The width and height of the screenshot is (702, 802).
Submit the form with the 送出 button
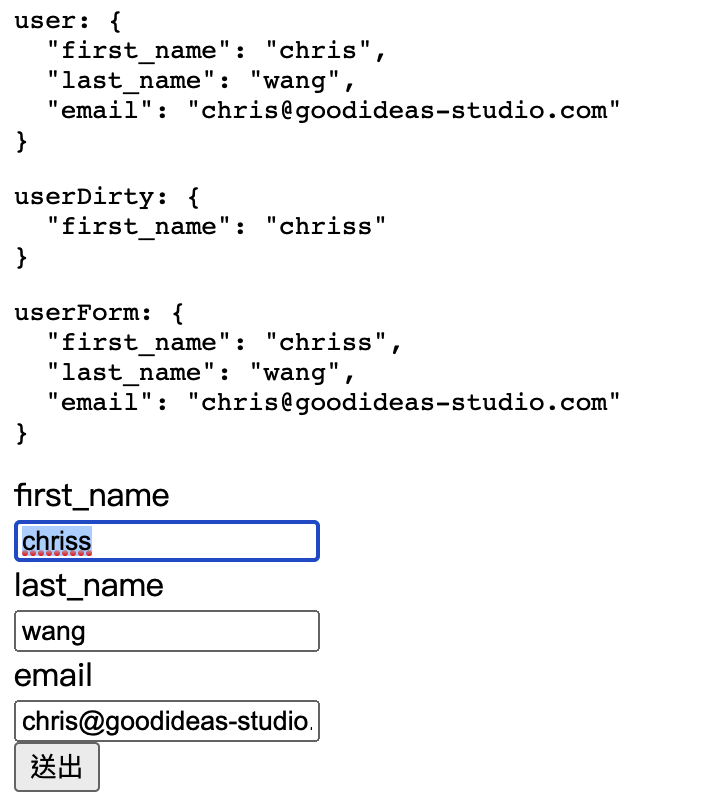pos(57,767)
